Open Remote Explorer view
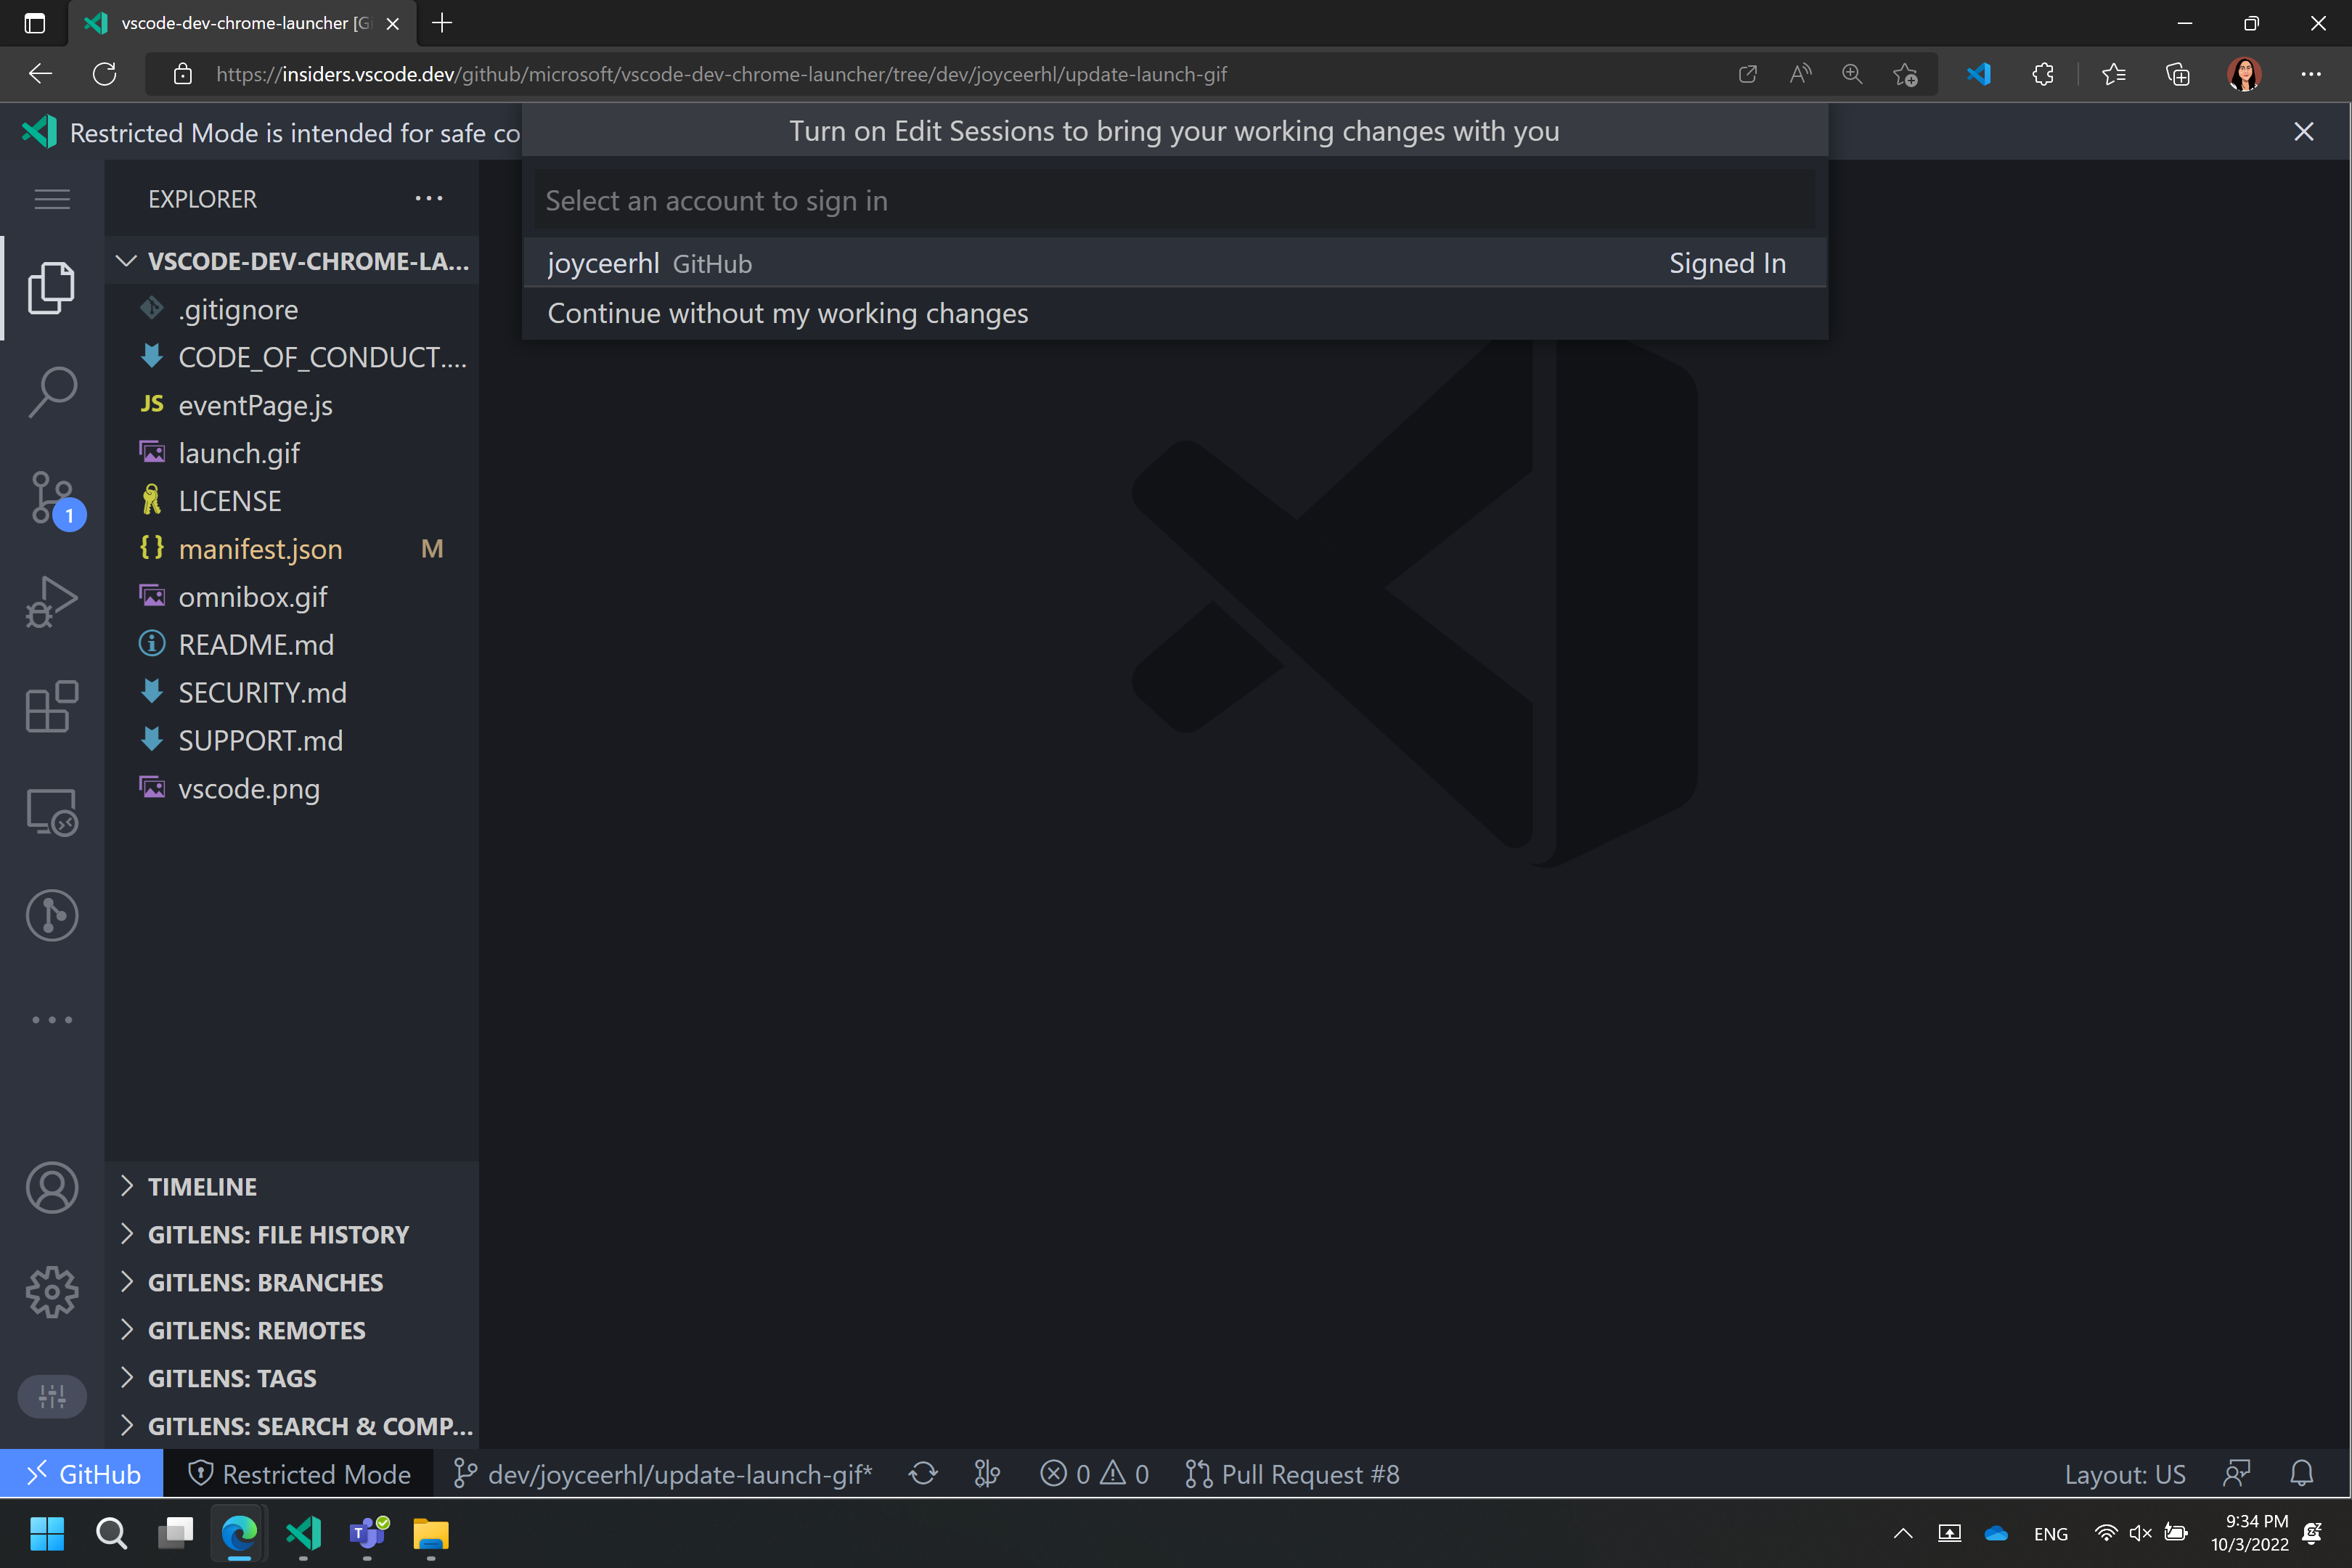The width and height of the screenshot is (2352, 1568). (x=52, y=812)
